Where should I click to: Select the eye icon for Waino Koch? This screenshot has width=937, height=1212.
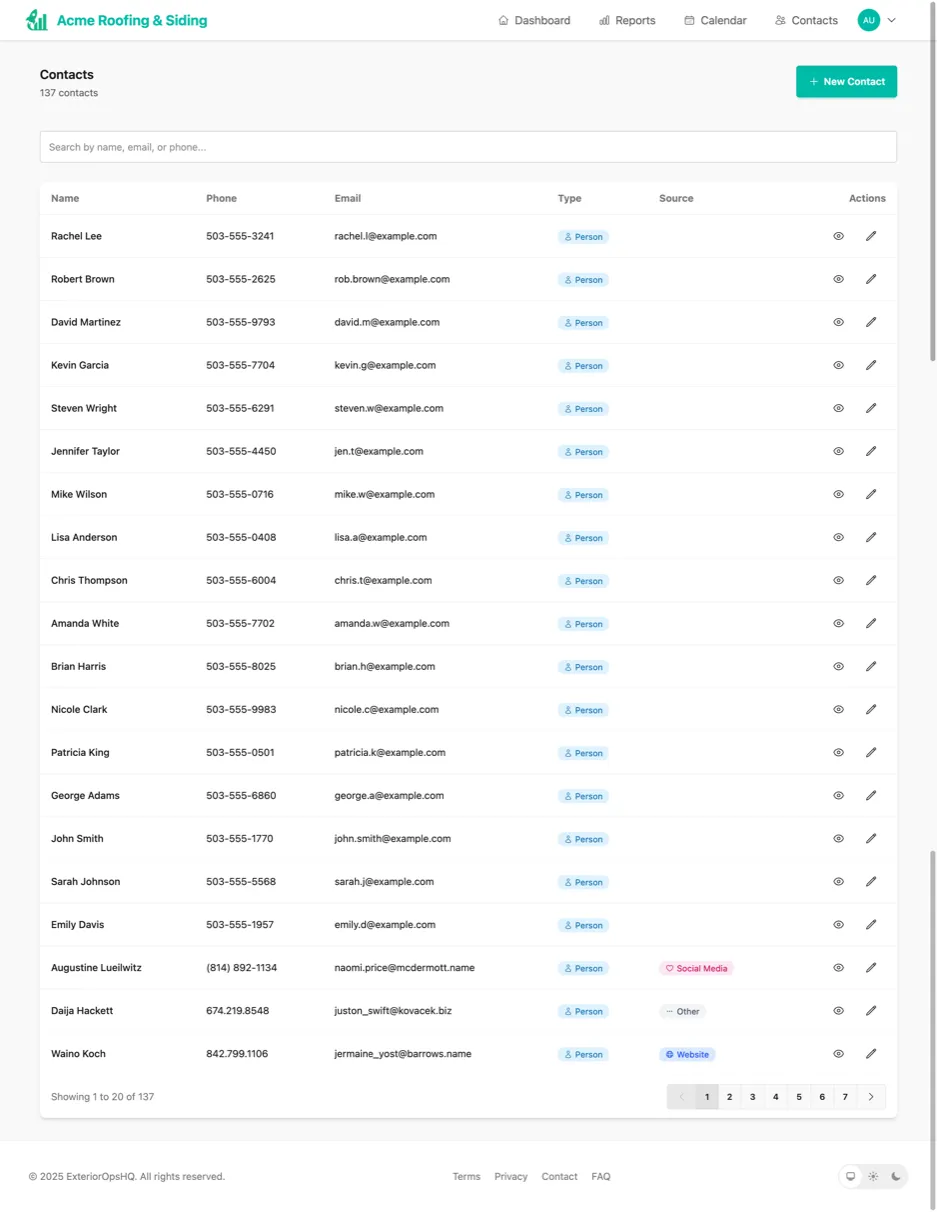tap(838, 1053)
